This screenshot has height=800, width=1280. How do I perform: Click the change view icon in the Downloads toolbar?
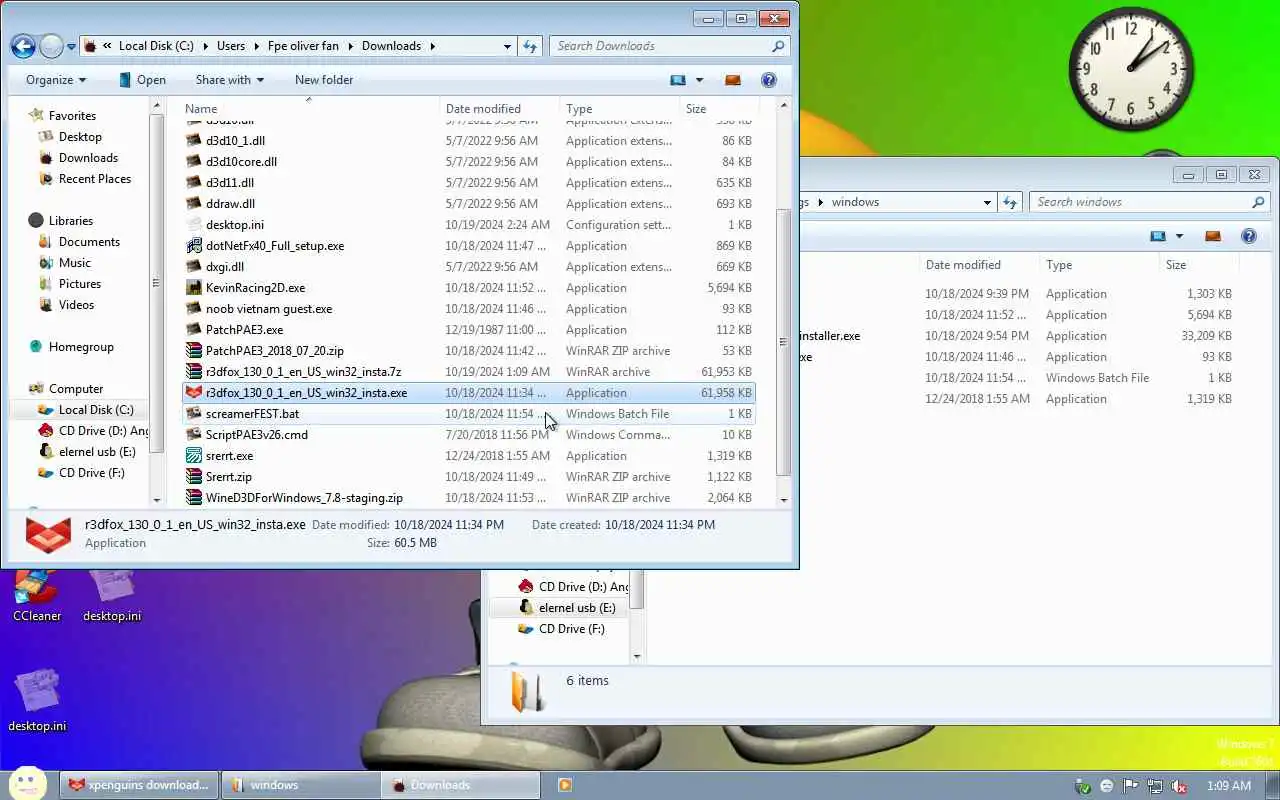click(678, 80)
